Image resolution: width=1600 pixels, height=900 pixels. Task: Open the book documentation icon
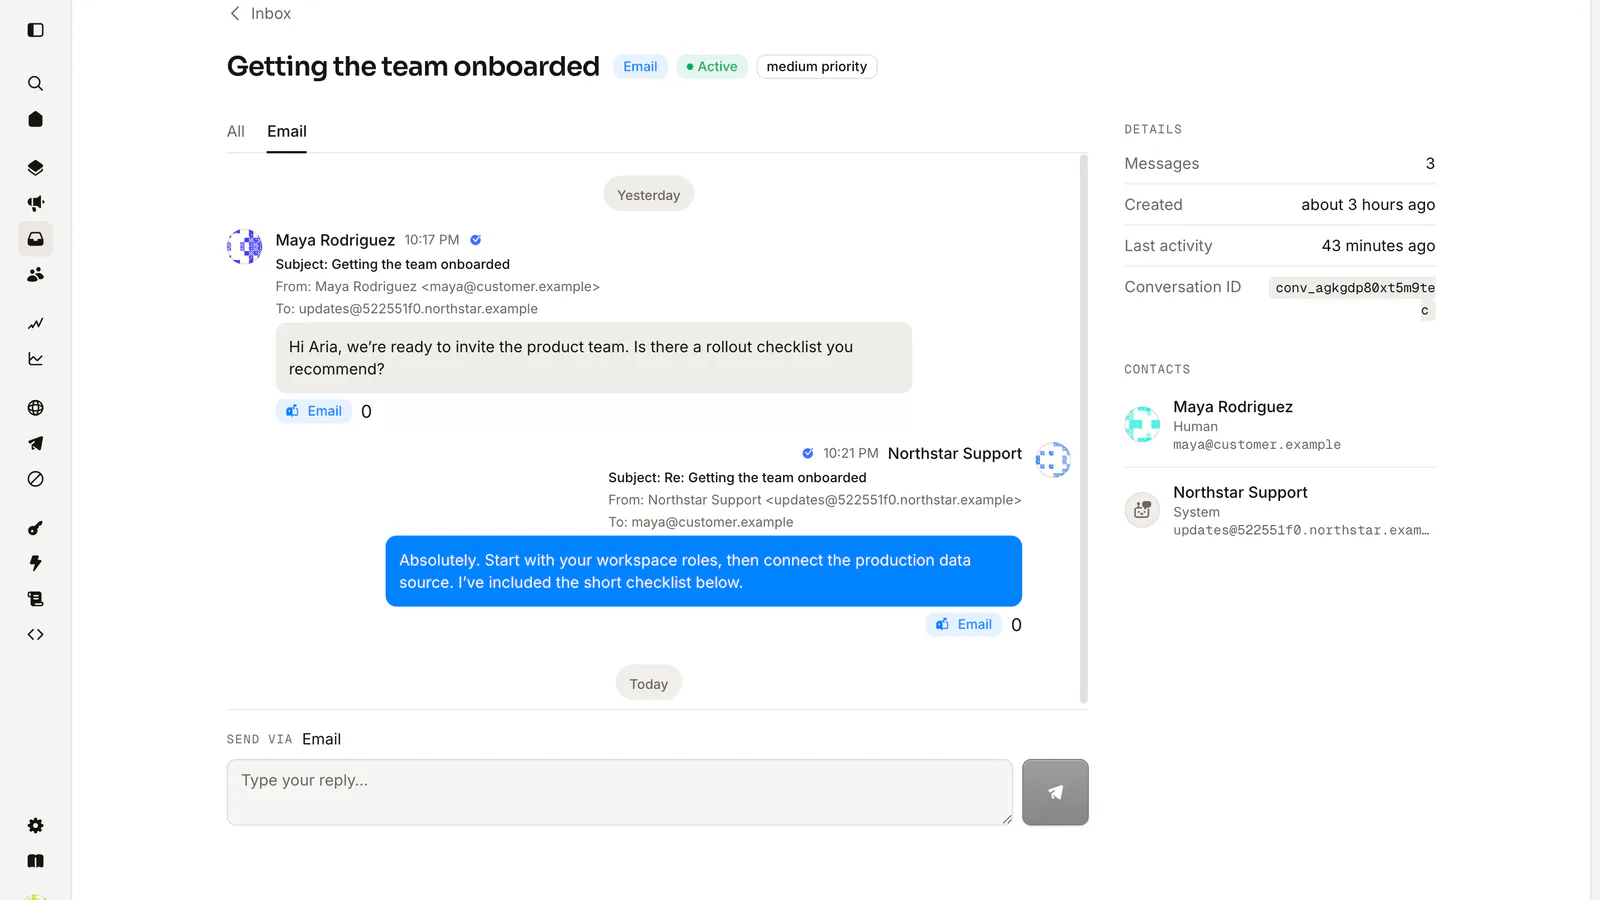click(36, 861)
